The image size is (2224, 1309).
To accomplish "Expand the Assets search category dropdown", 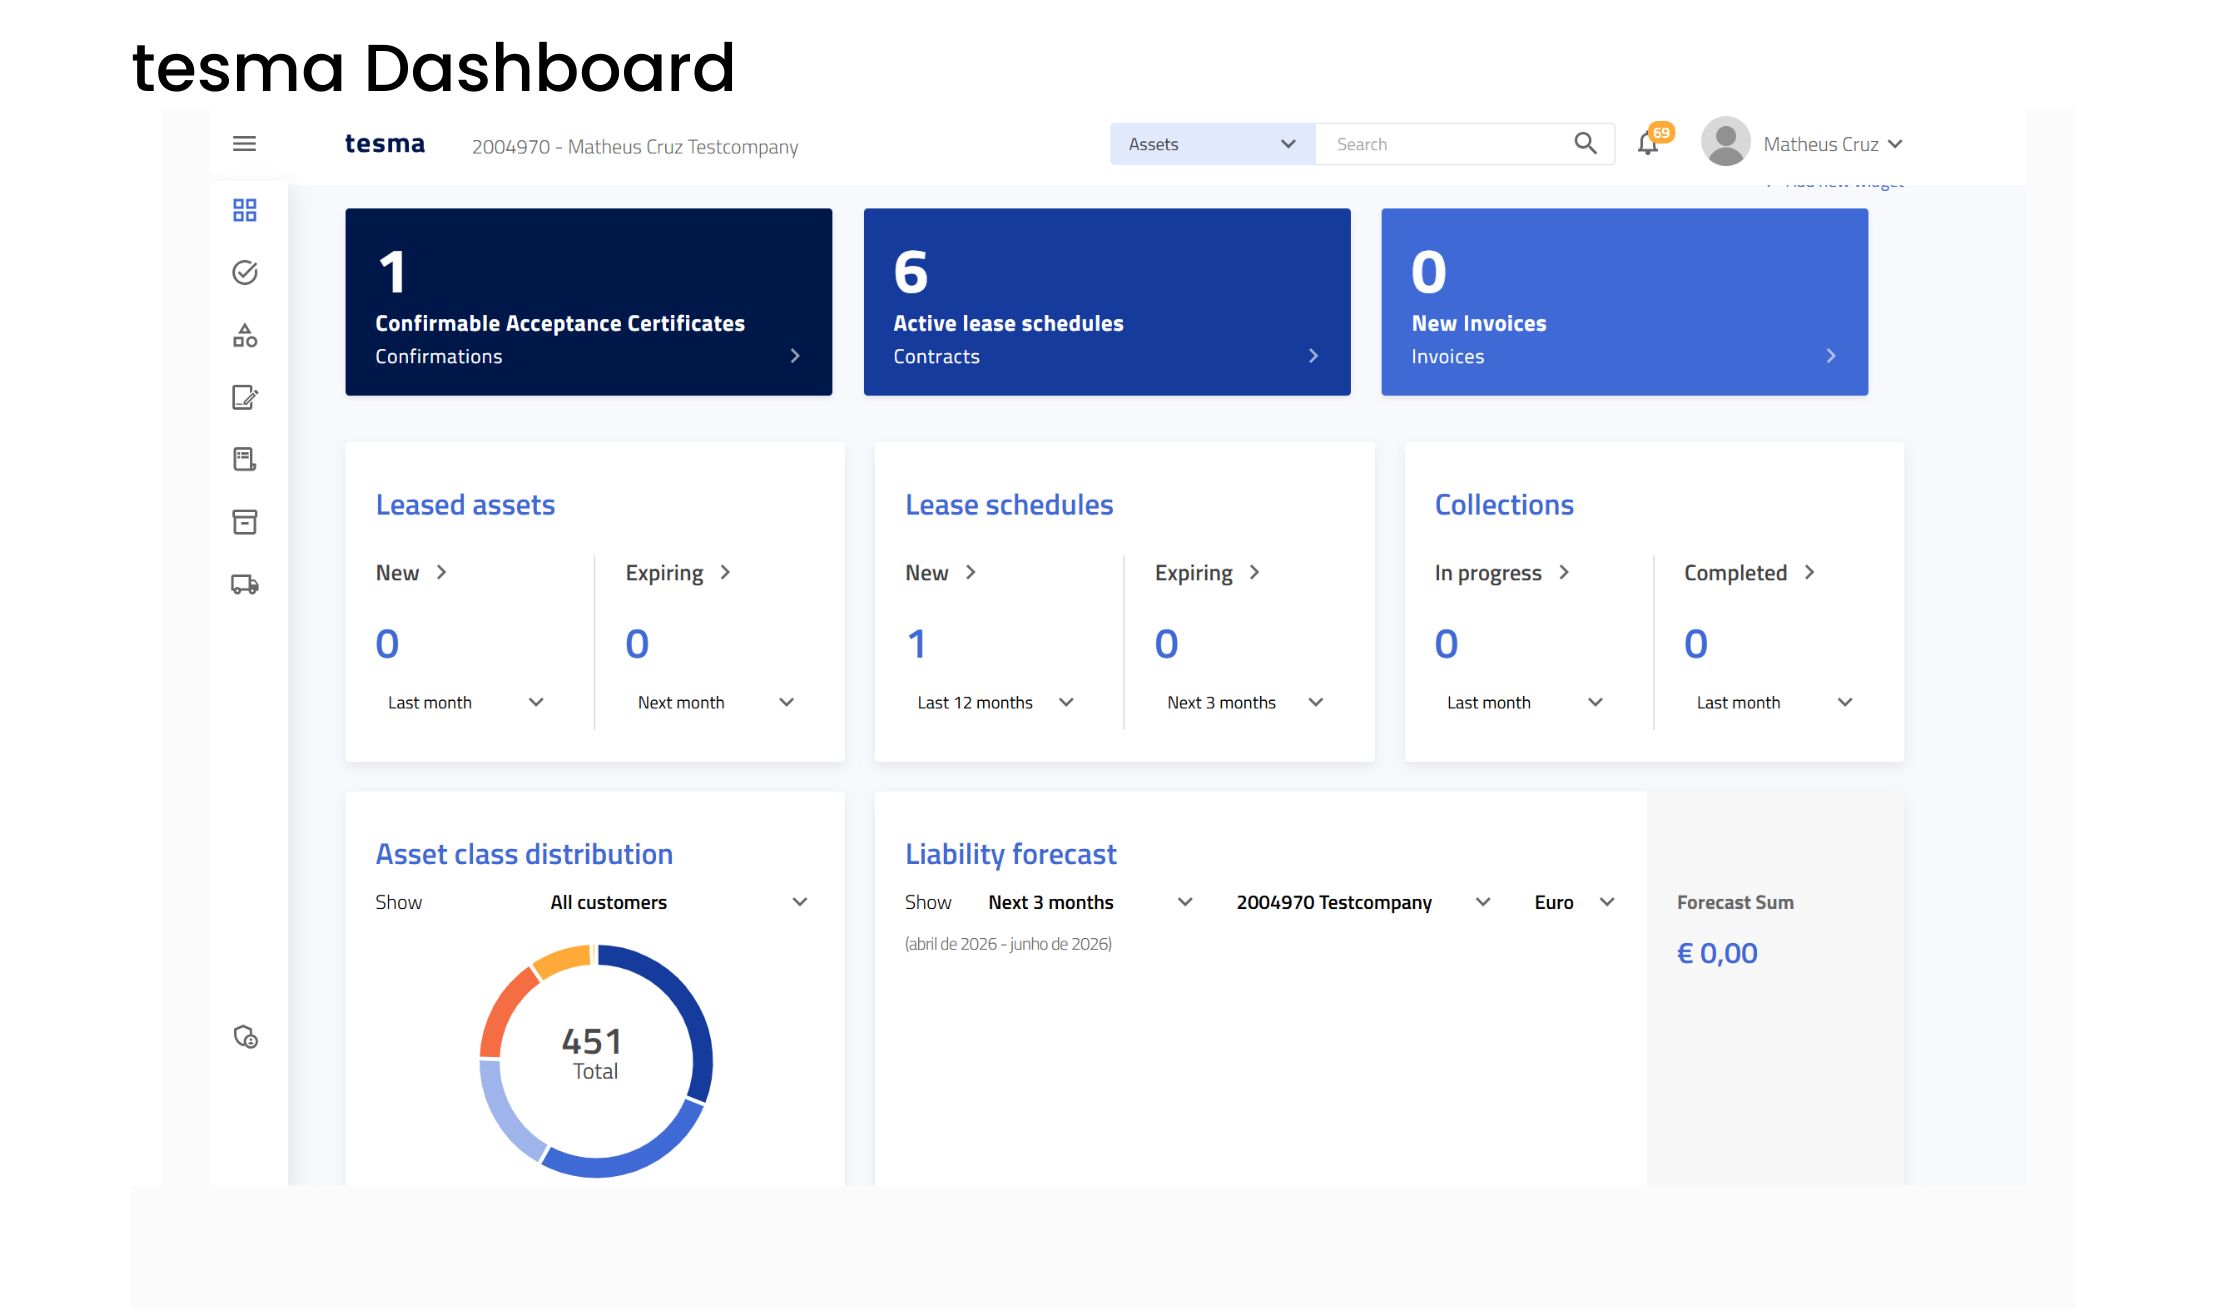I will tap(1287, 143).
